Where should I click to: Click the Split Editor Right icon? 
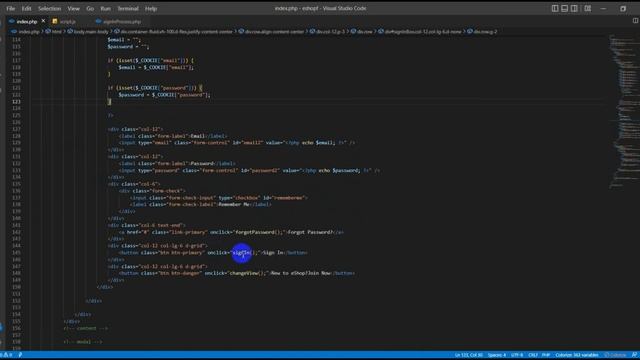pyautogui.click(x=635, y=21)
